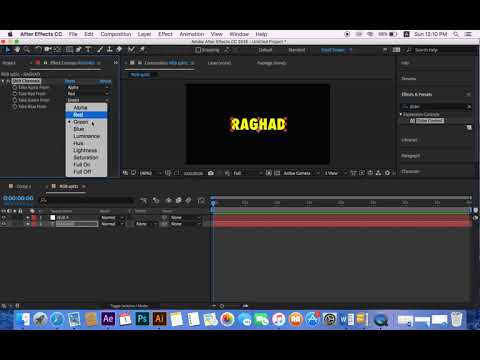
Task: Select the Eraser tool
Action: pos(119,50)
